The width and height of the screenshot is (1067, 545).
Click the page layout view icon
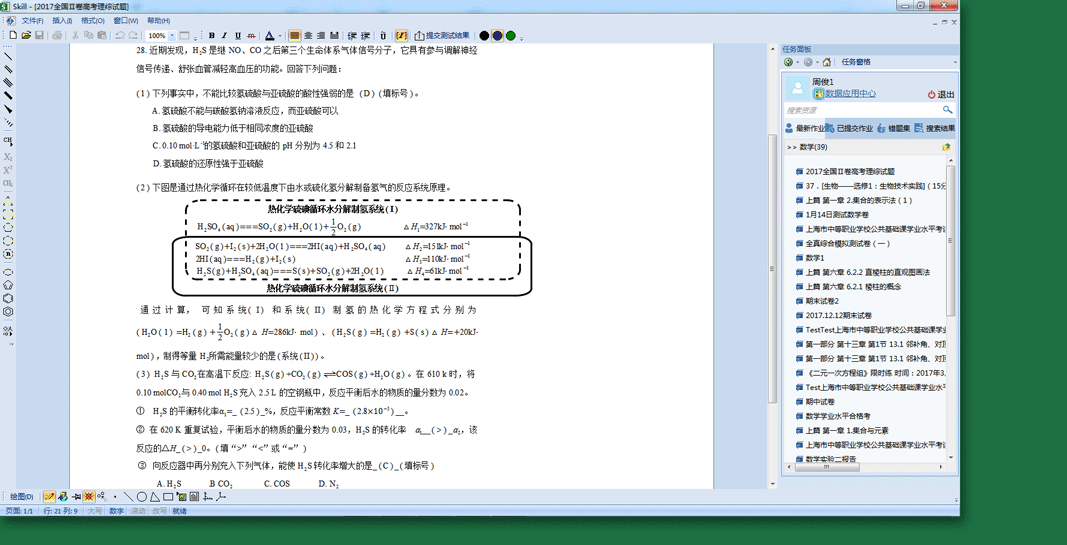click(184, 35)
